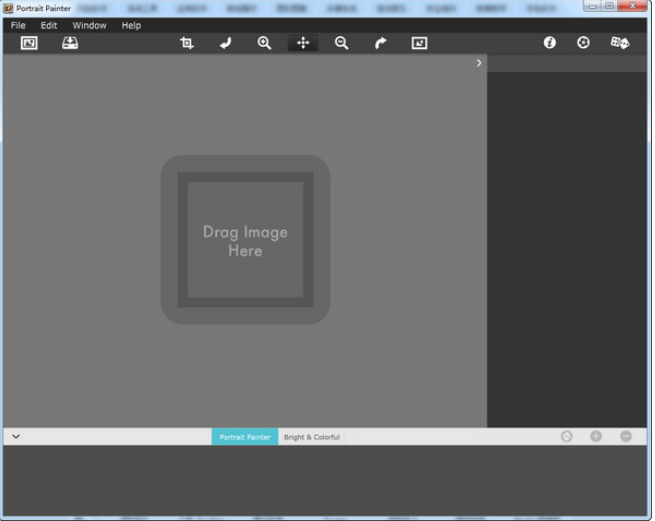The height and width of the screenshot is (521, 655).
Task: Click the zoom out magnifier
Action: click(x=342, y=43)
